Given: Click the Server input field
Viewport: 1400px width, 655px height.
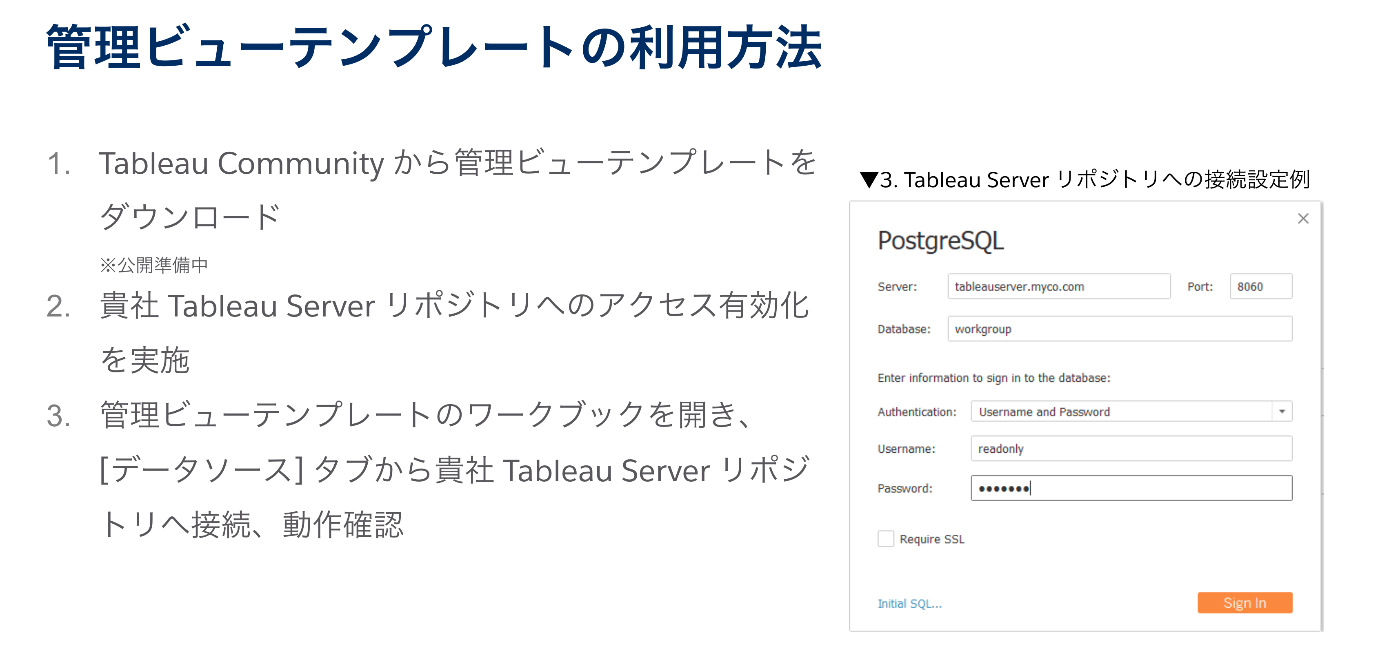Looking at the screenshot, I should point(1059,286).
